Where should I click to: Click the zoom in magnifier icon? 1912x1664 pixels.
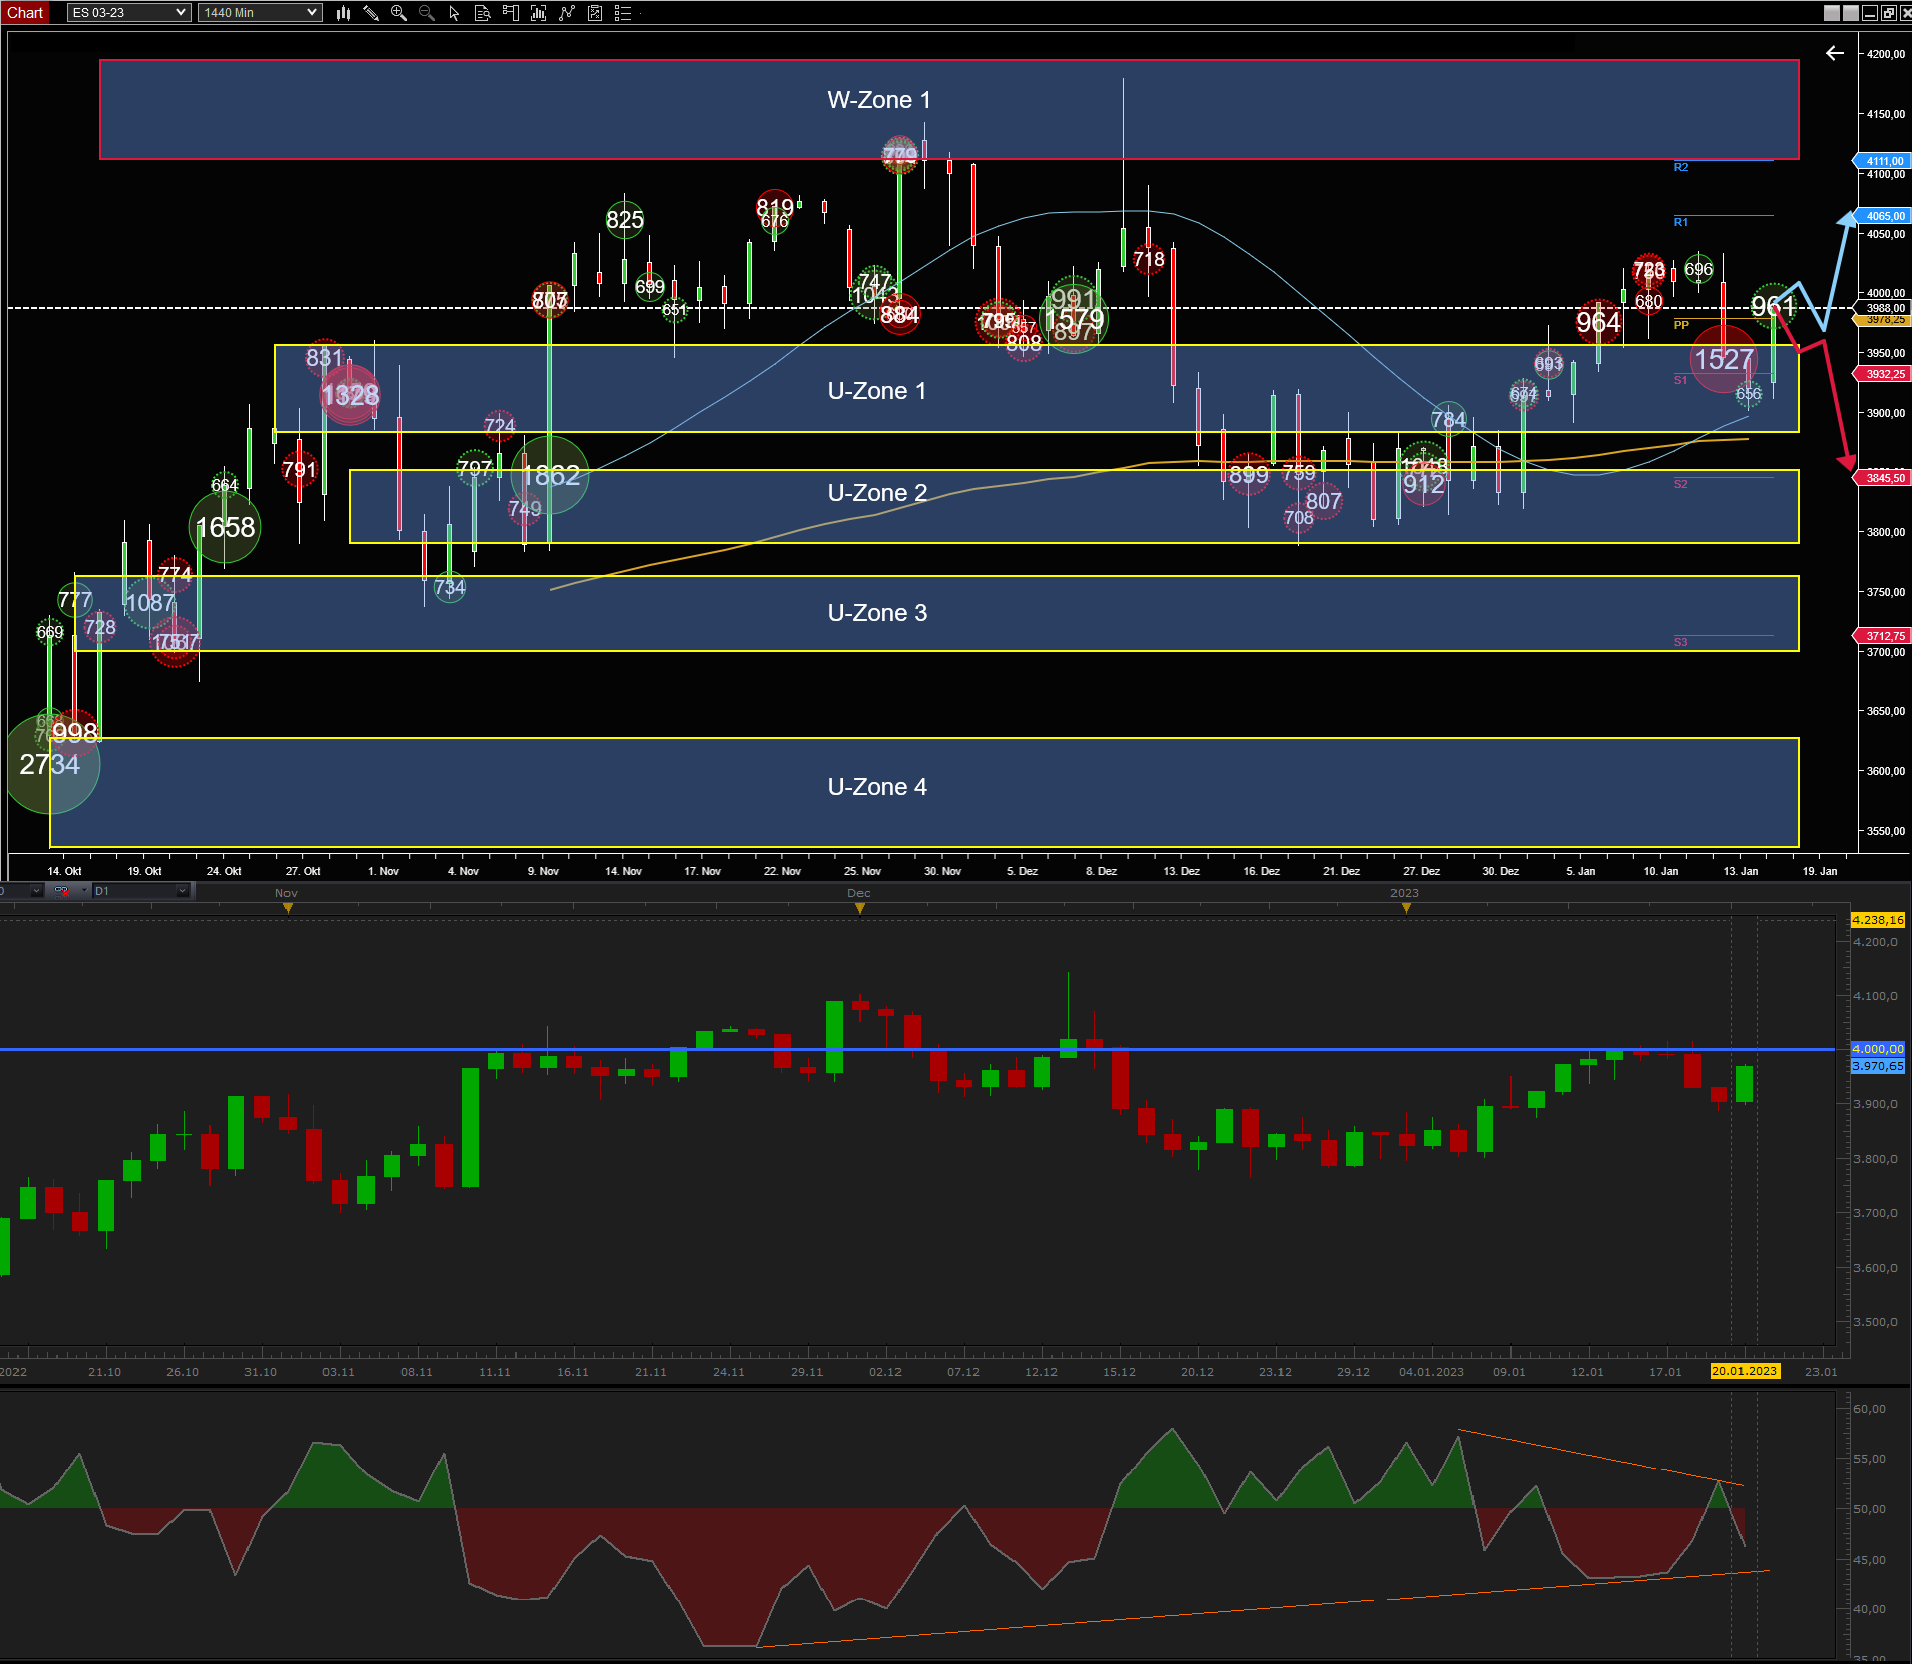click(x=399, y=13)
